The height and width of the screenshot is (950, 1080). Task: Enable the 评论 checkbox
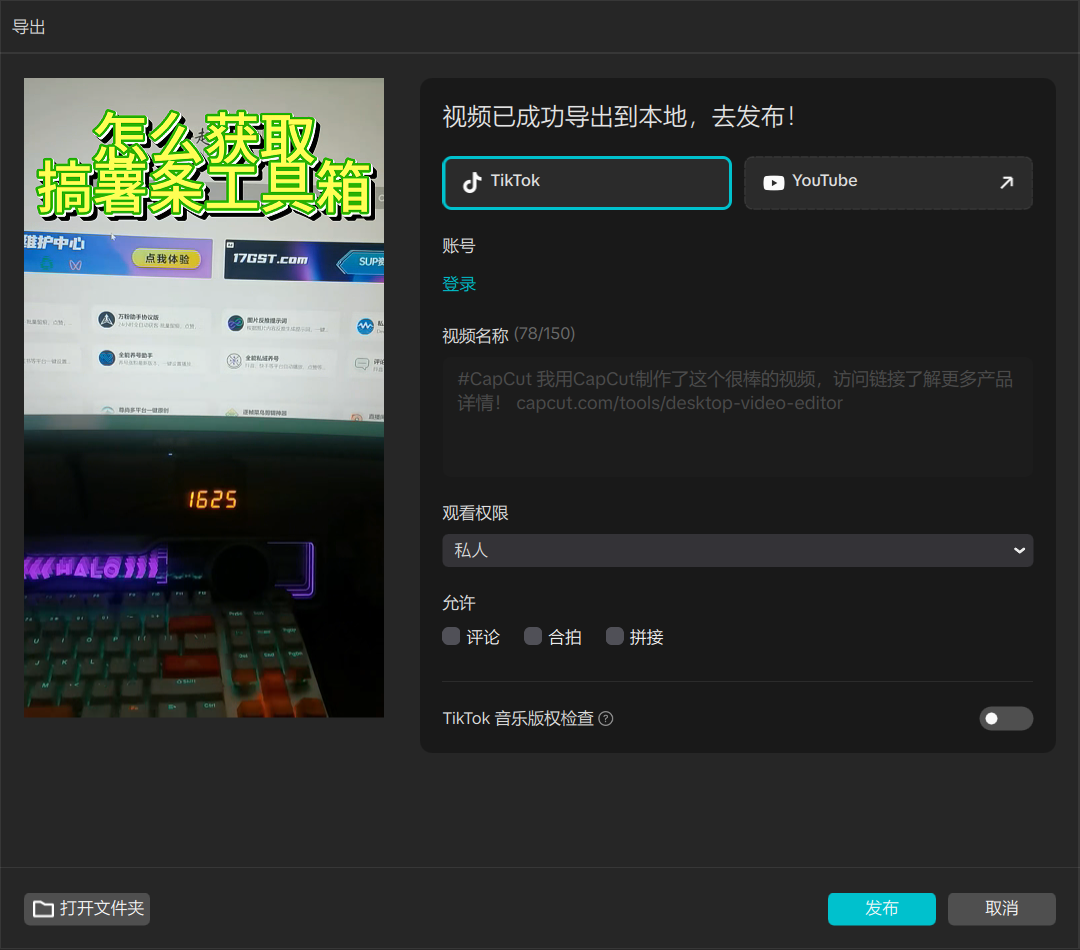pyautogui.click(x=451, y=636)
